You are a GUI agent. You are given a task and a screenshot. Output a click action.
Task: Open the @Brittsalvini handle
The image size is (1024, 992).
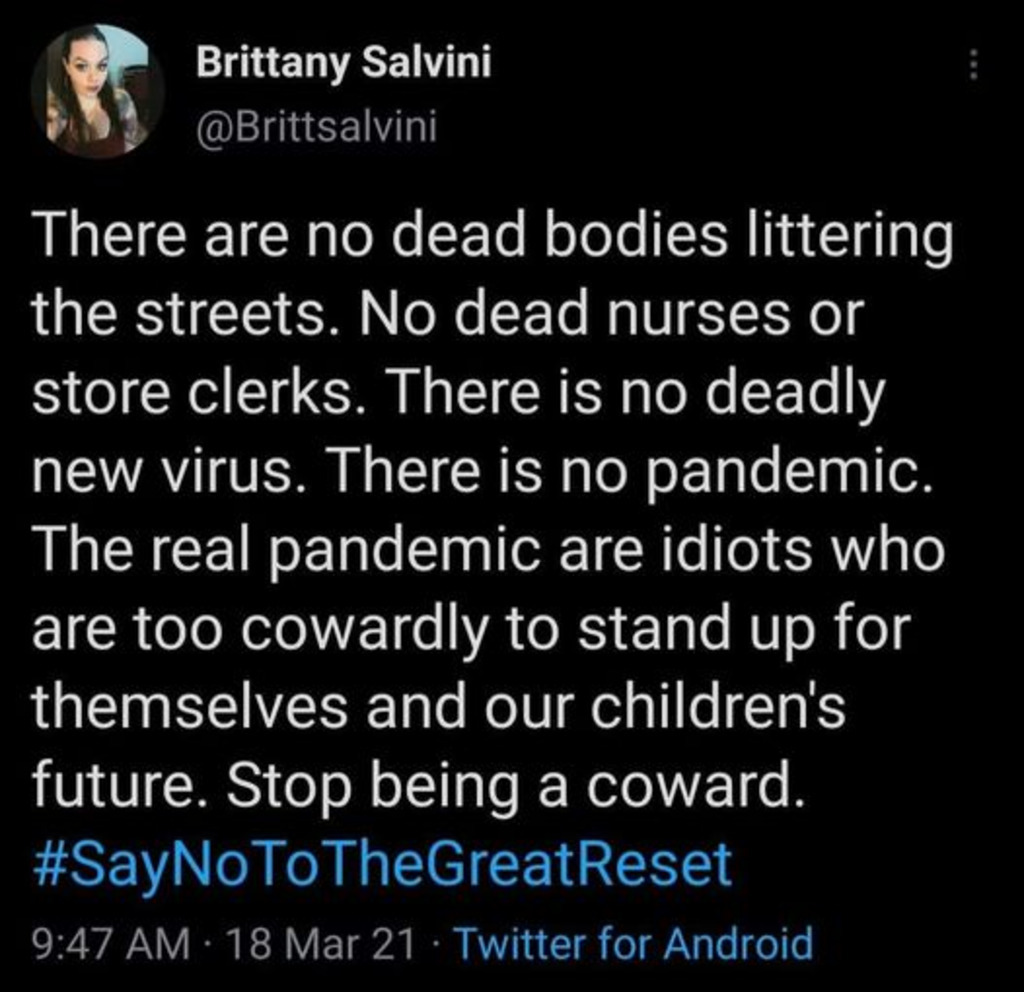[317, 127]
